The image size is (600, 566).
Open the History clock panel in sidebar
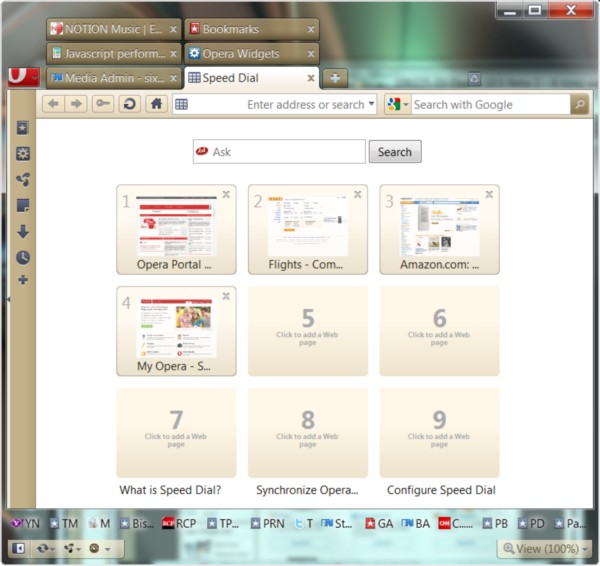[x=23, y=258]
